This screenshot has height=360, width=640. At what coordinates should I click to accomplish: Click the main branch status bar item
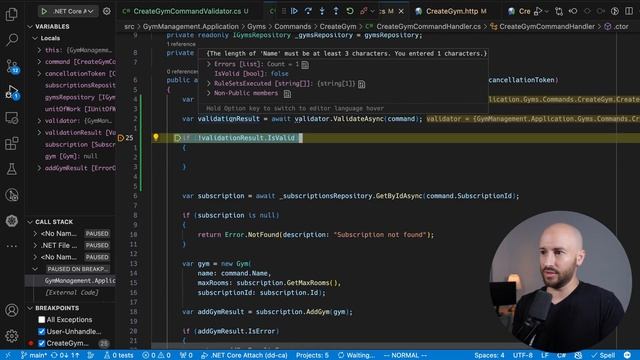pyautogui.click(x=34, y=355)
